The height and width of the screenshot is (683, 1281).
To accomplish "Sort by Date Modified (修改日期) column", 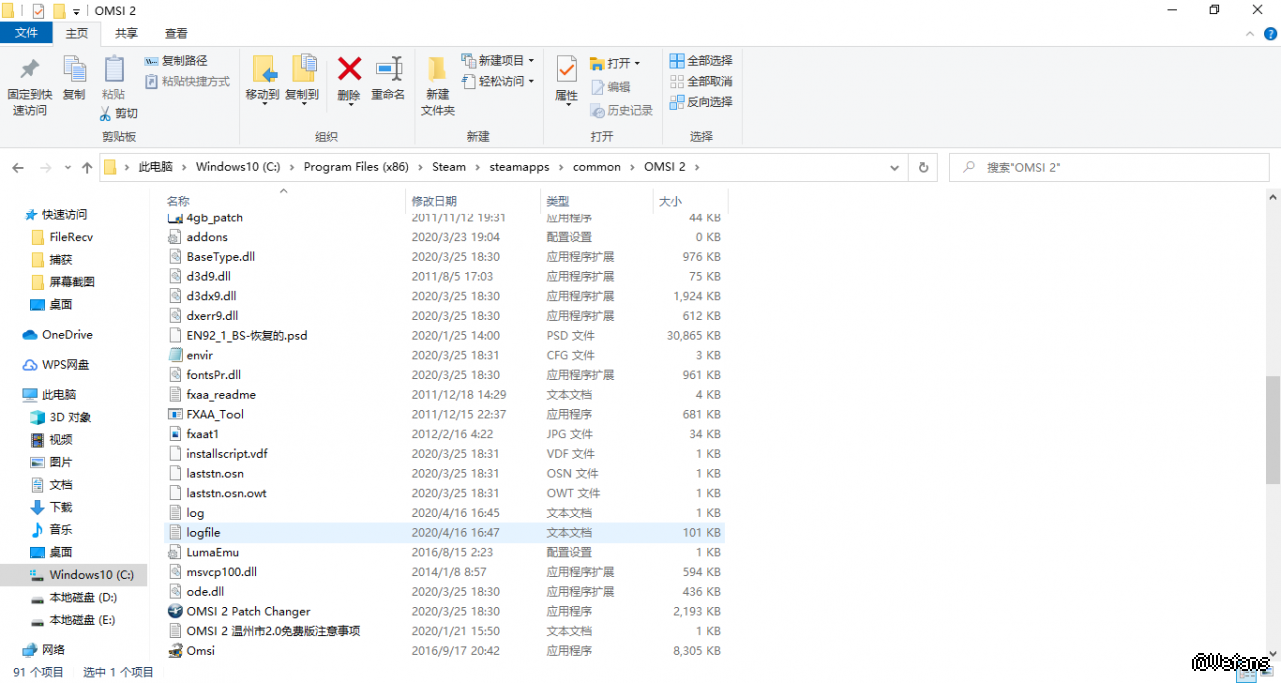I will coord(474,201).
